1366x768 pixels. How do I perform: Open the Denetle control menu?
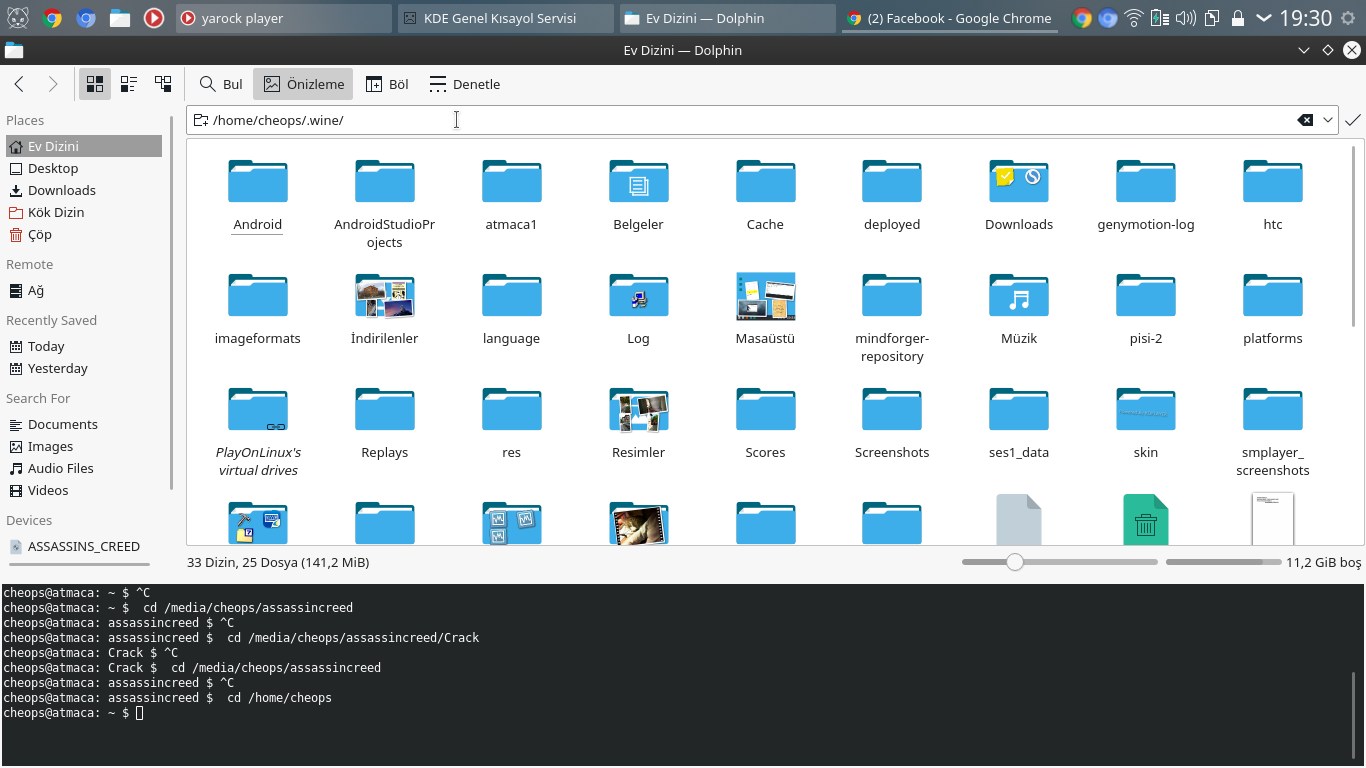(464, 84)
